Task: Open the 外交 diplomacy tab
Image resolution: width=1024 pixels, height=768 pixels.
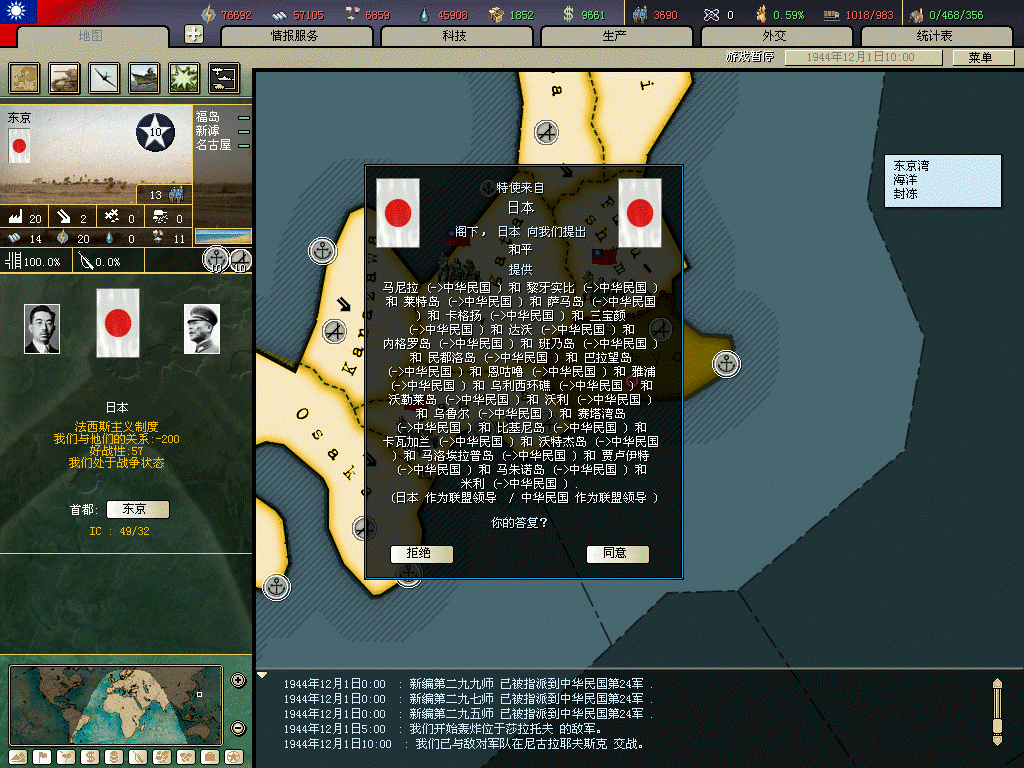Action: 775,36
